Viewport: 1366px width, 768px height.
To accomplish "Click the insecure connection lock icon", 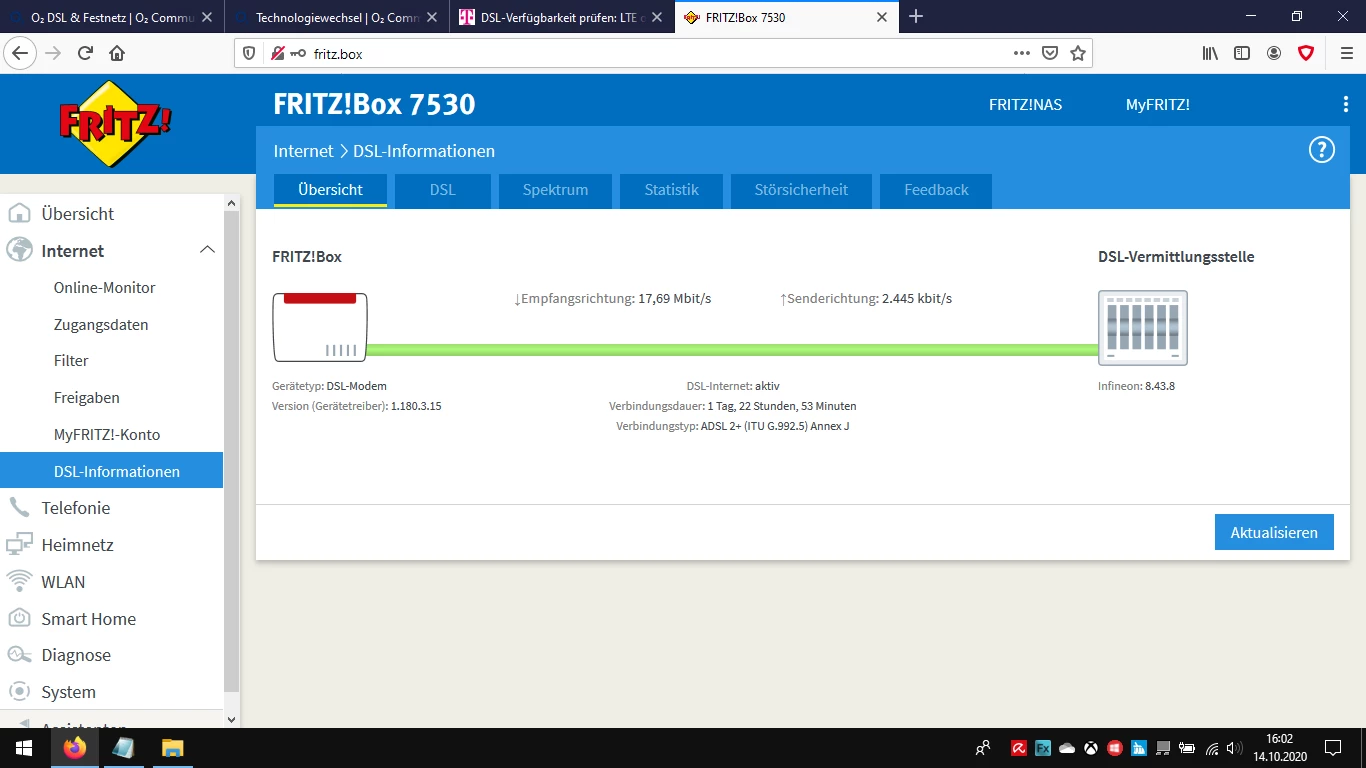I will click(277, 53).
